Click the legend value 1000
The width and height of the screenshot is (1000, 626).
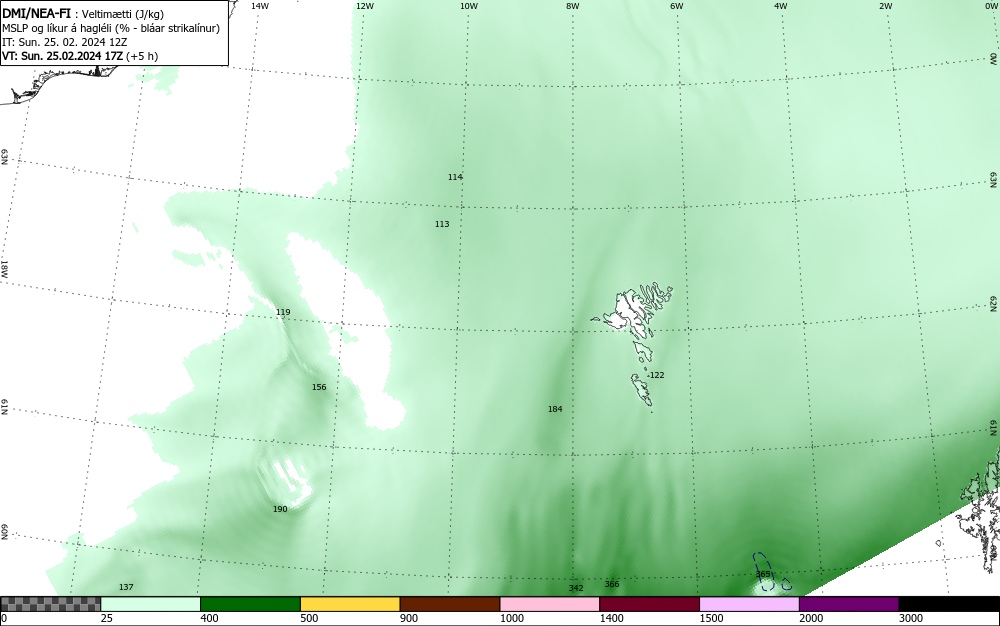coord(511,618)
